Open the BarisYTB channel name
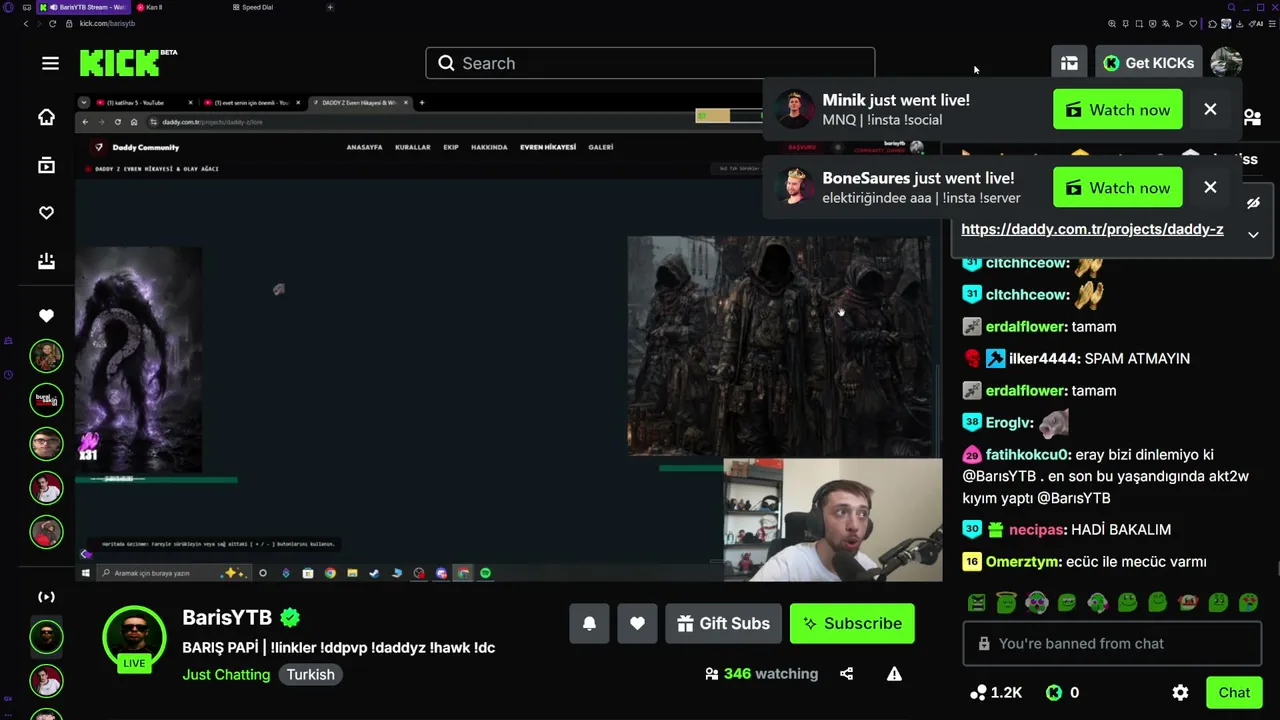Image resolution: width=1280 pixels, height=720 pixels. point(227,617)
